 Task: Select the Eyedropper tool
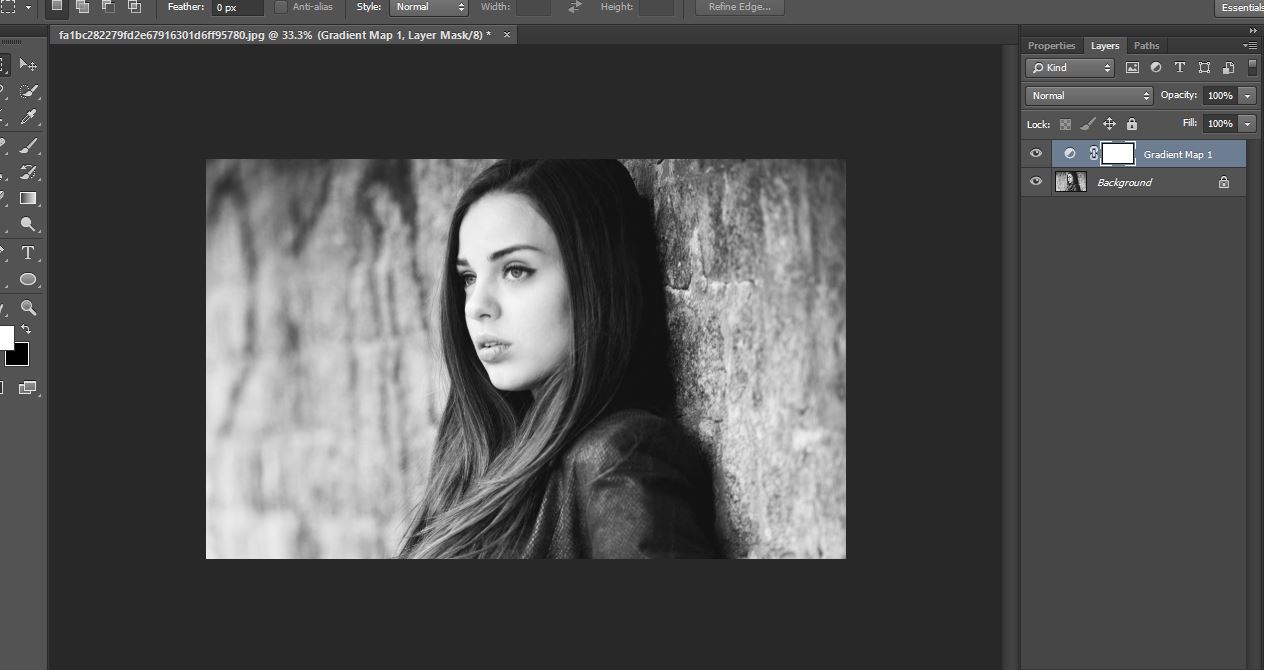point(28,118)
